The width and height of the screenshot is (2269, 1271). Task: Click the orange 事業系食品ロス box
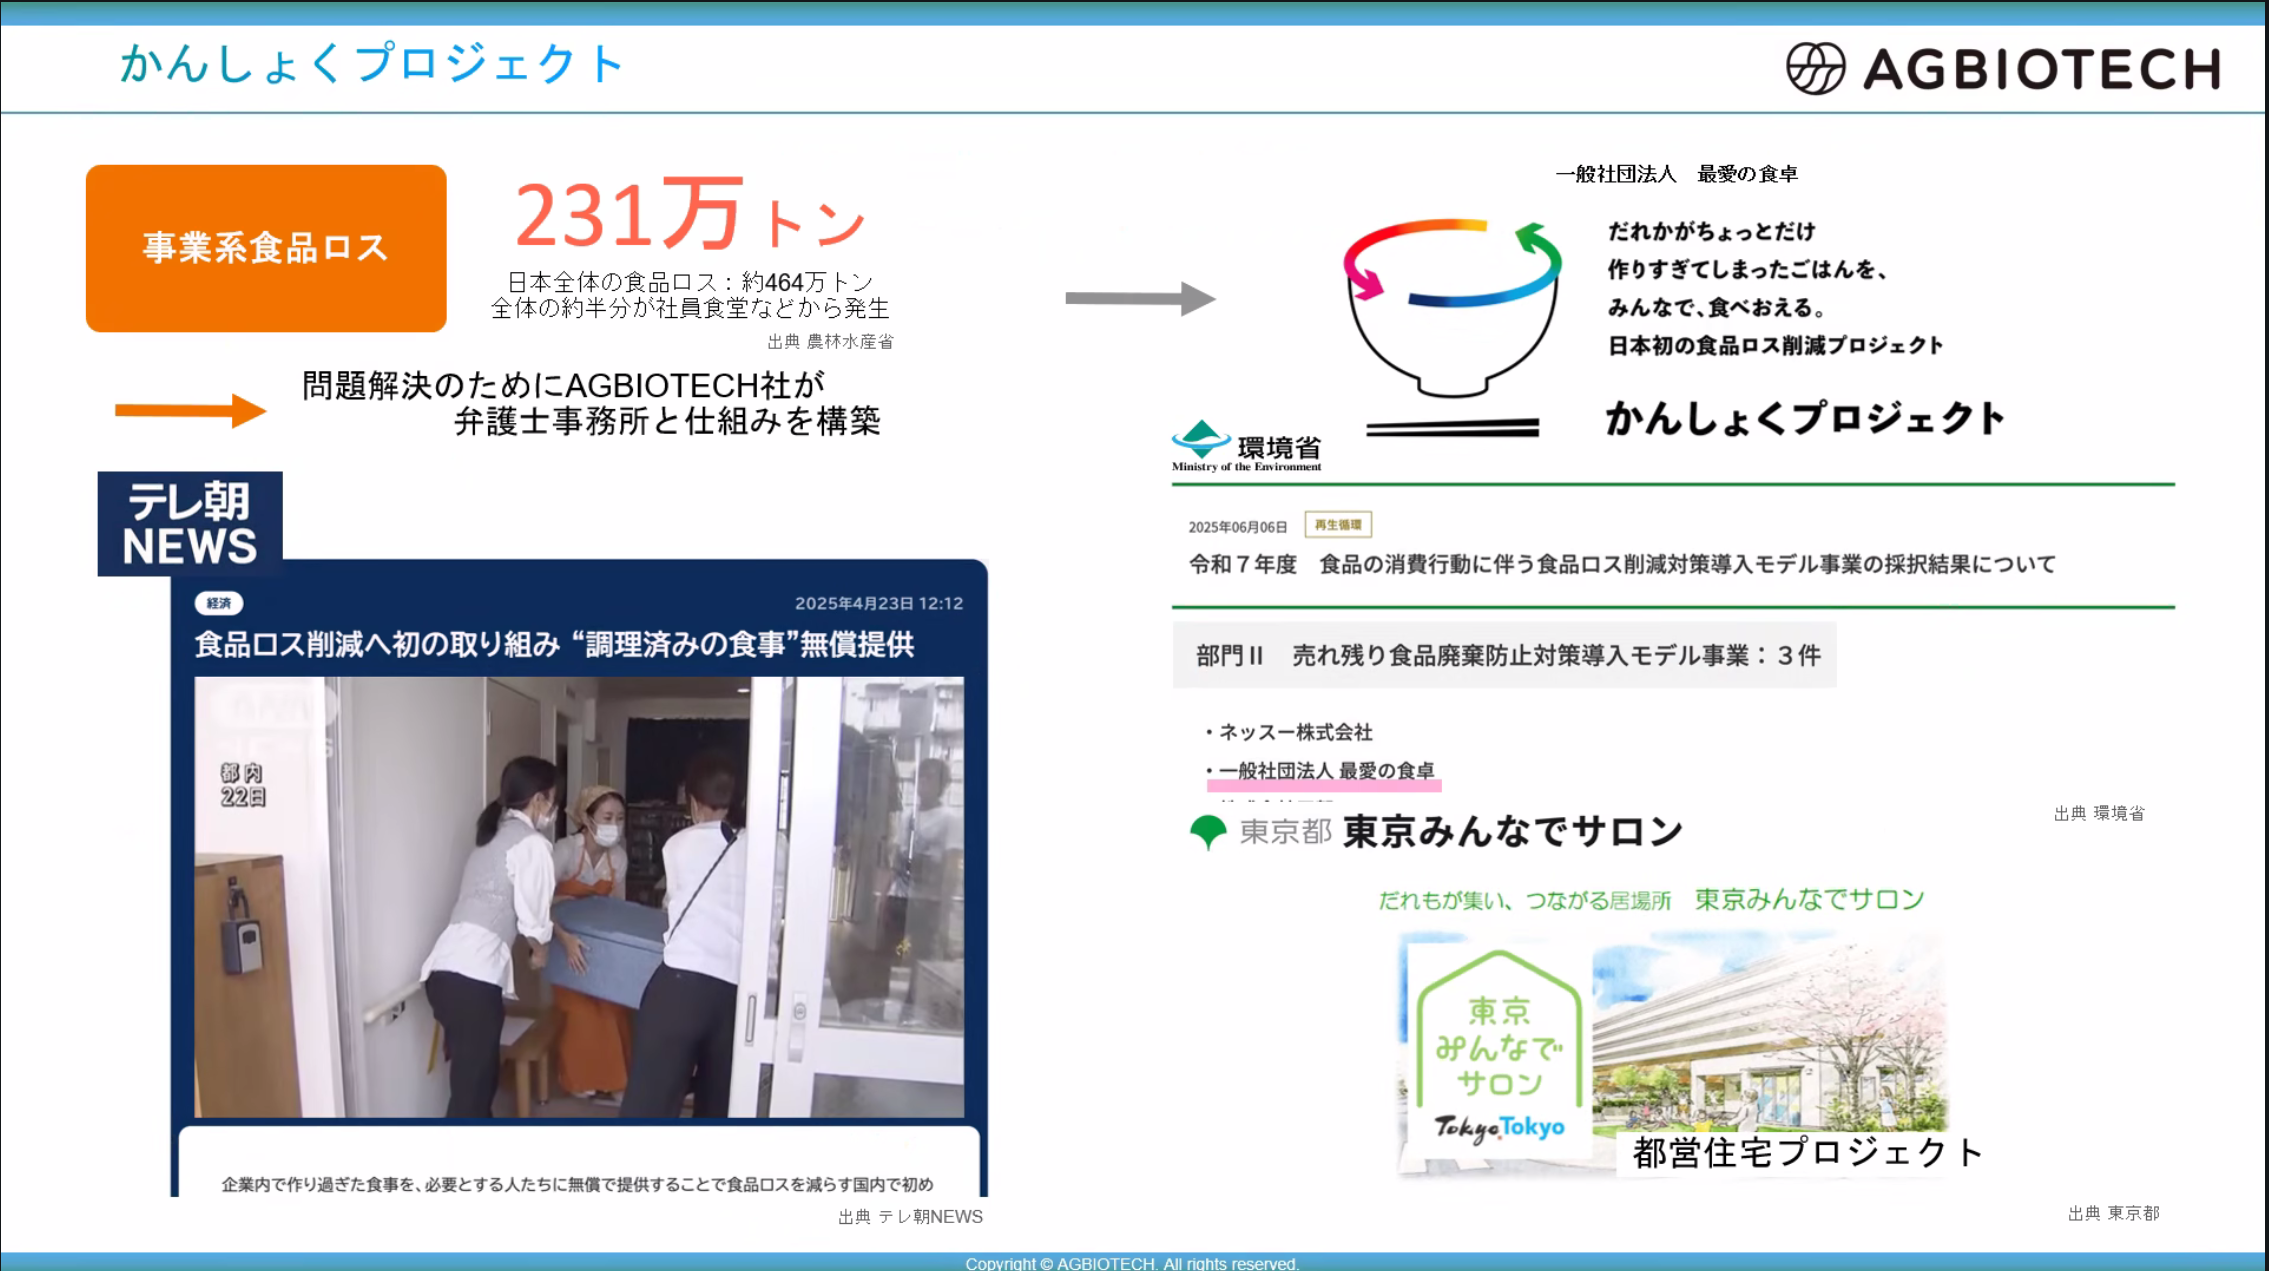click(x=266, y=248)
